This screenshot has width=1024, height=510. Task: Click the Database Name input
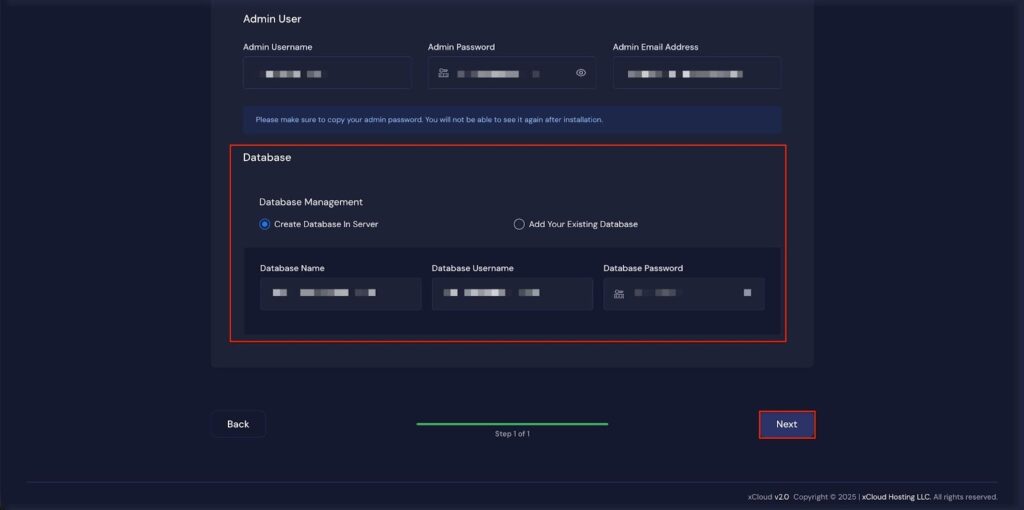(x=340, y=294)
